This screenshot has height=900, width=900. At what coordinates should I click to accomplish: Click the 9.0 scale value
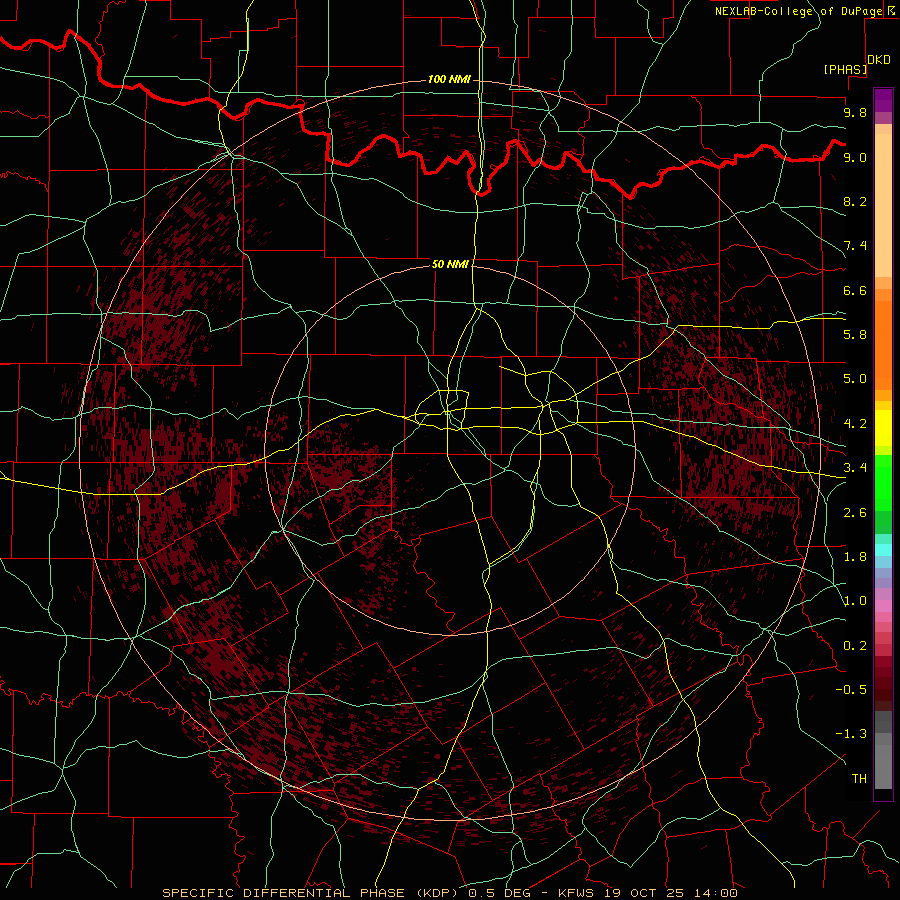coord(855,157)
